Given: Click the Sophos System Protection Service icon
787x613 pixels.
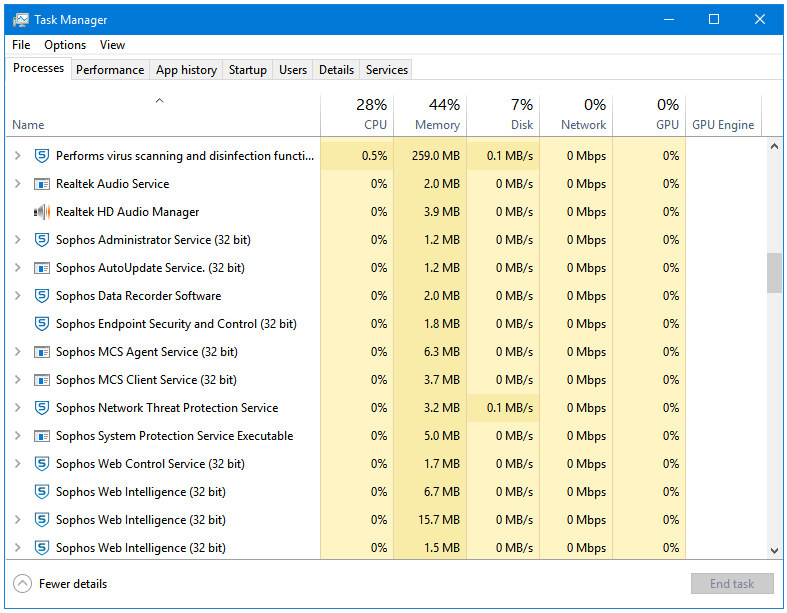Looking at the screenshot, I should click(42, 436).
